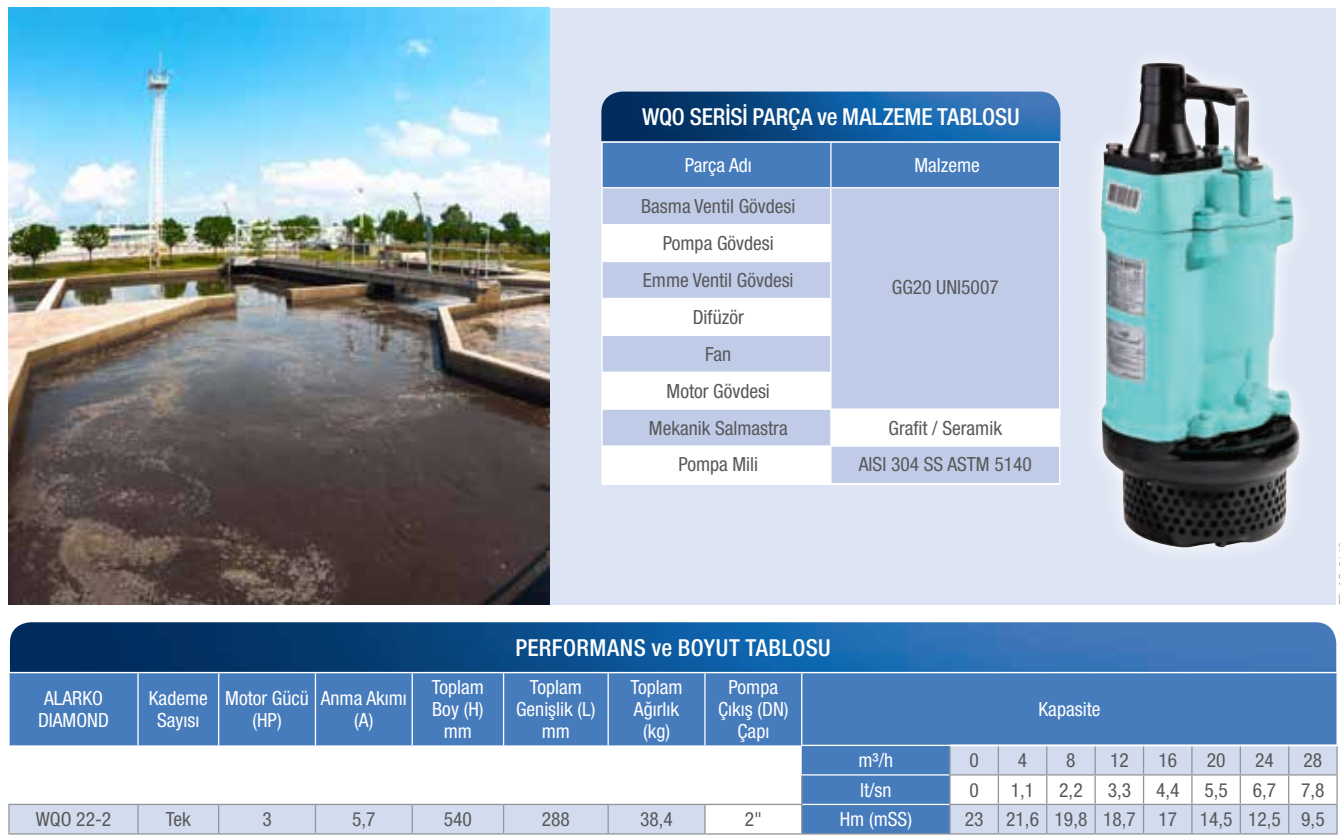The height and width of the screenshot is (837, 1340).
Task: Click the turquoise submersible pump image
Action: [1199, 305]
